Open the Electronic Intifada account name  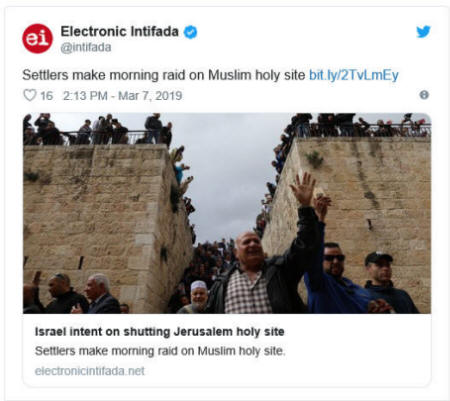point(119,31)
